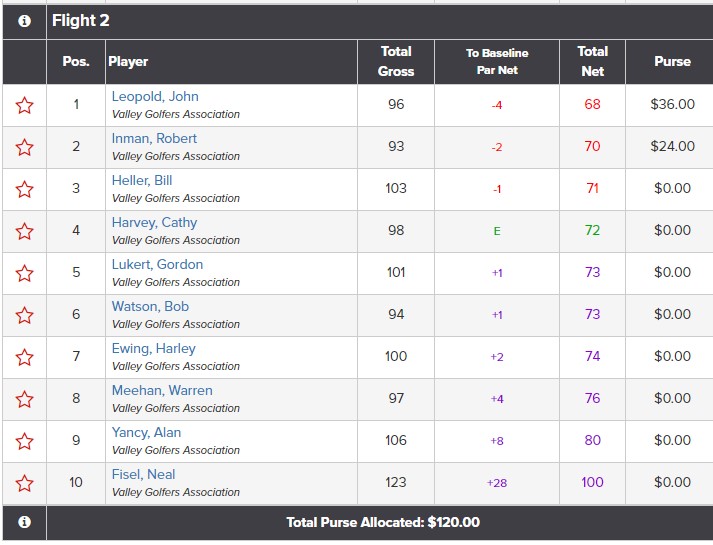Click the Purse column header
Image resolution: width=713 pixels, height=545 pixels.
coord(672,61)
